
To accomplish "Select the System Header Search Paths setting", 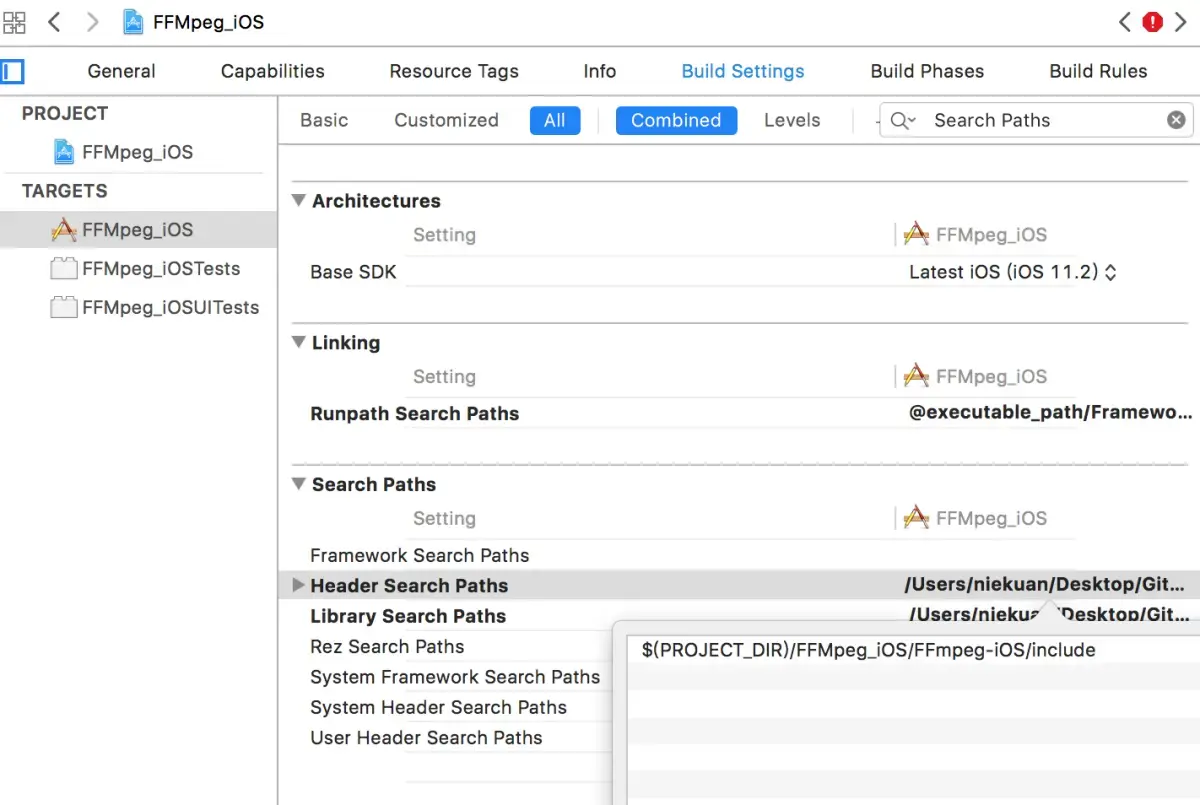I will 438,708.
